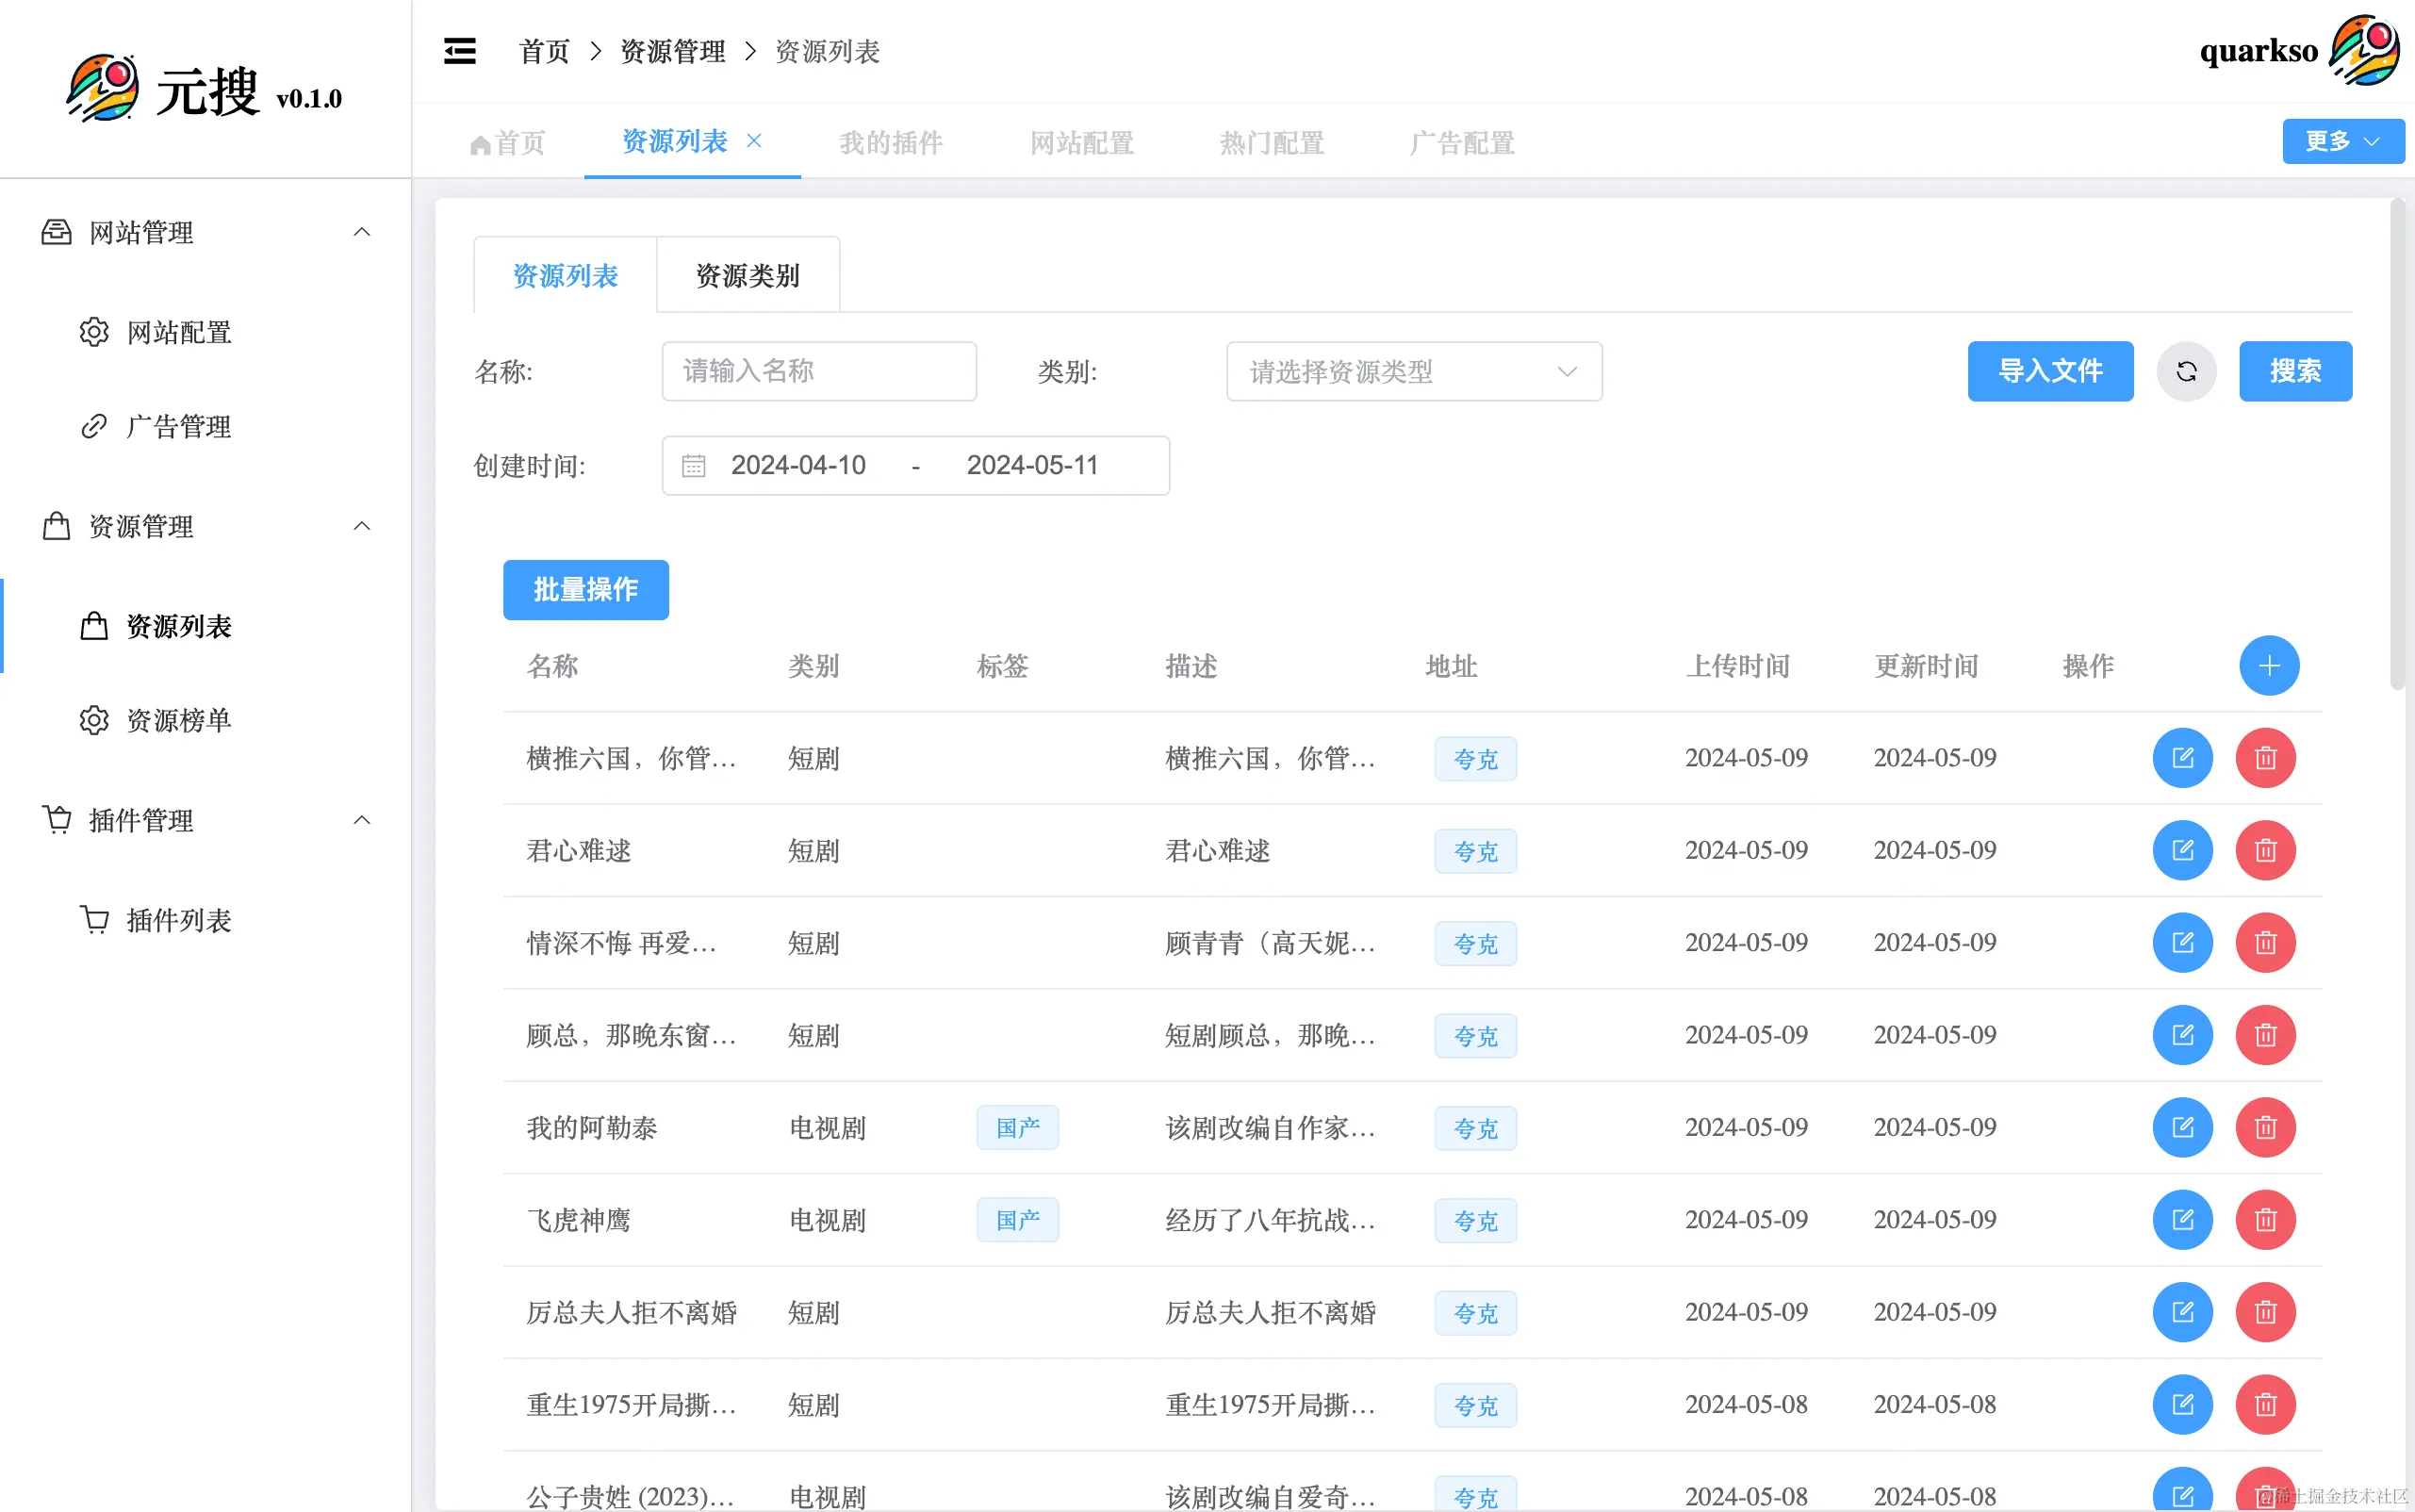Edit the 厉总夫人拒不离婚 row

pyautogui.click(x=2182, y=1312)
